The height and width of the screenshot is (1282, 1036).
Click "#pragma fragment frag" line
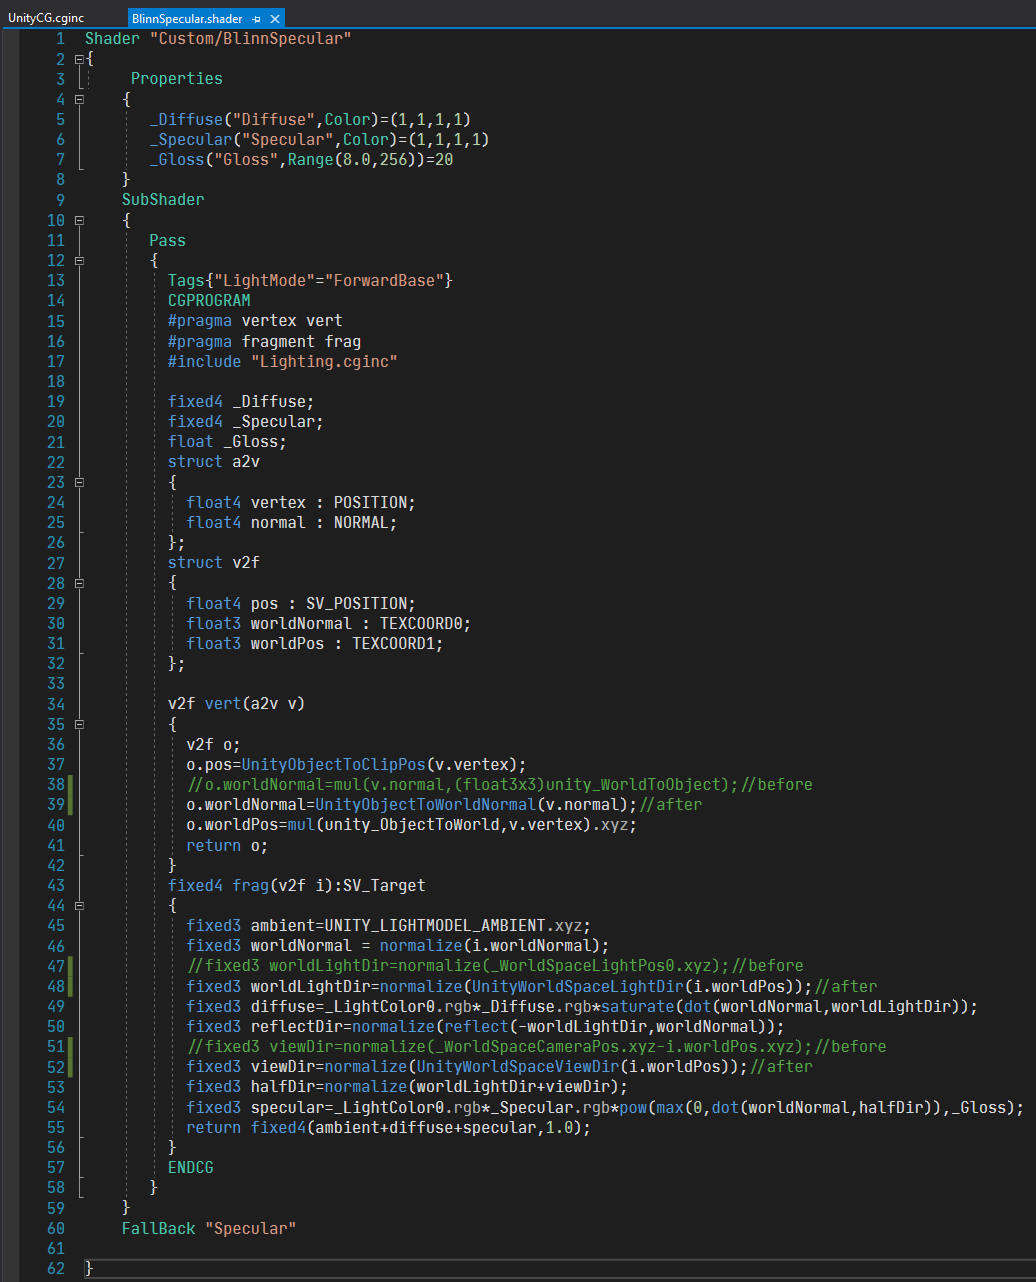[x=265, y=341]
